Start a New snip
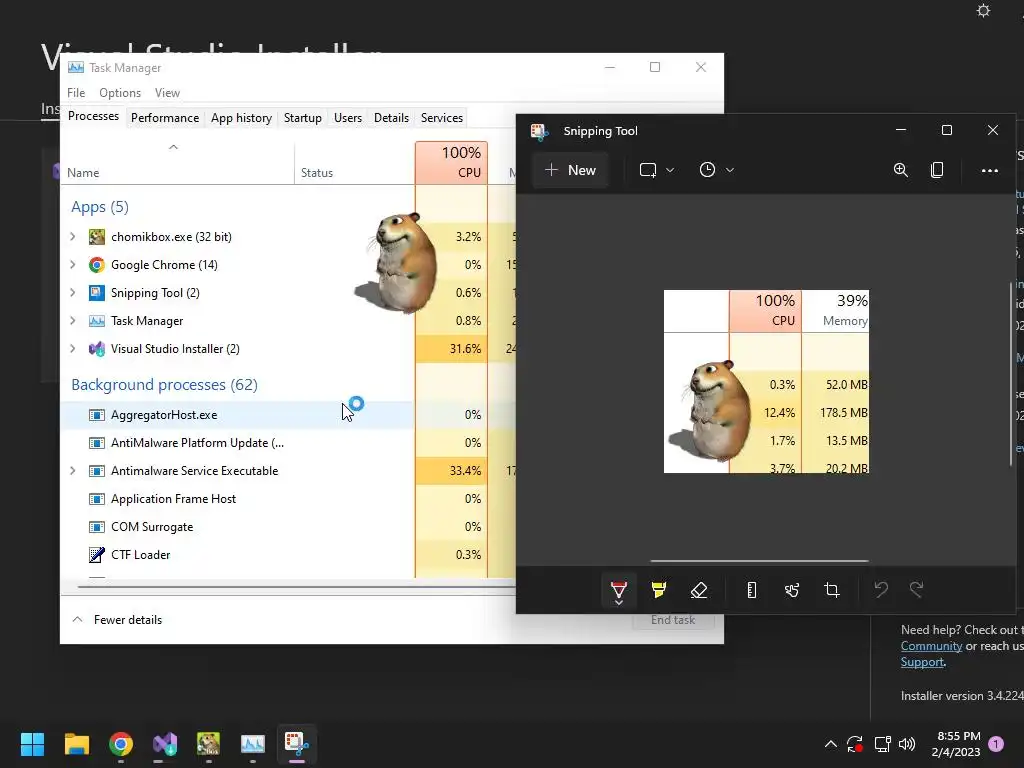Image resolution: width=1024 pixels, height=768 pixels. coord(570,170)
